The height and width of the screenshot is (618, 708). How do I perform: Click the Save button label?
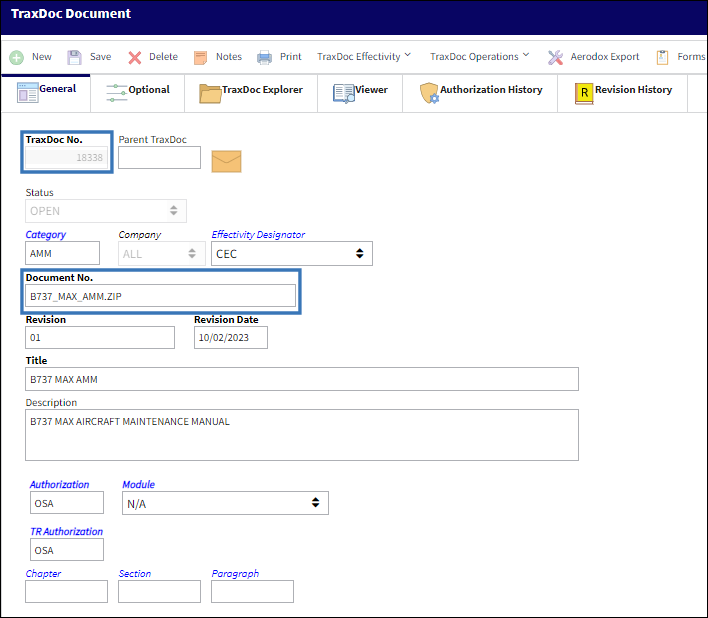click(x=100, y=56)
